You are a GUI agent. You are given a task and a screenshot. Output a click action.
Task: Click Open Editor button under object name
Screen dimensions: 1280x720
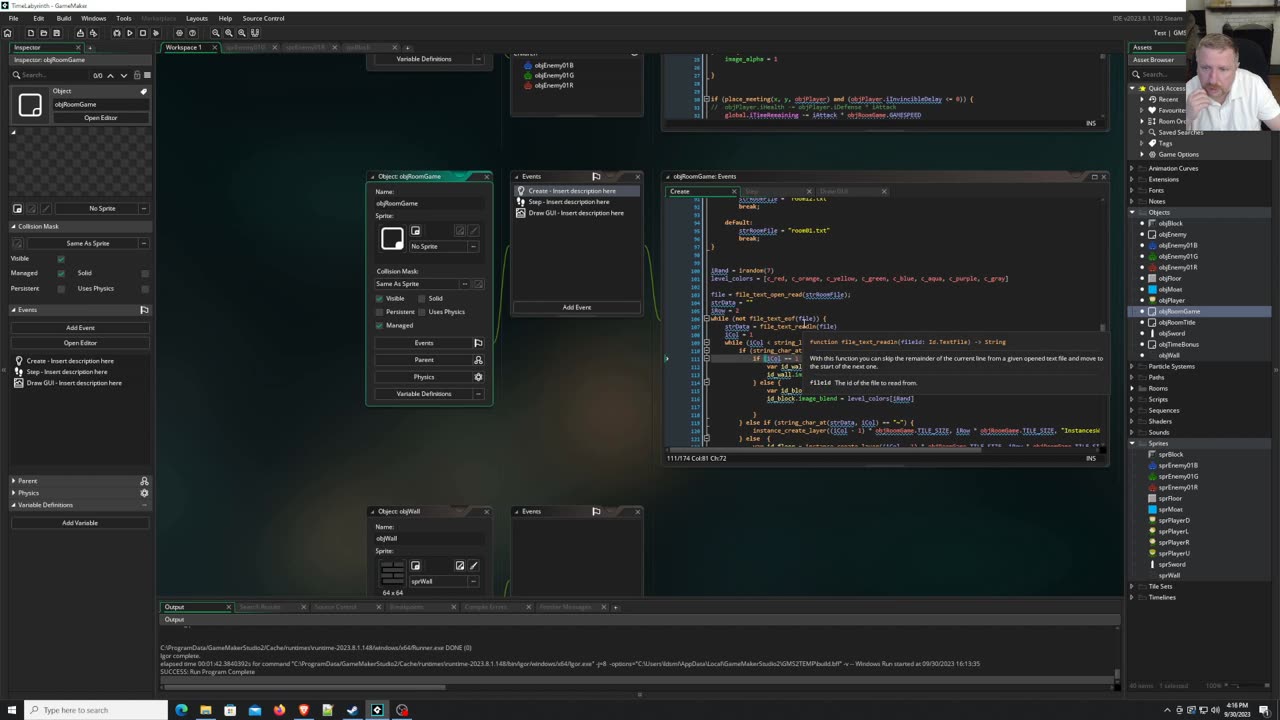[100, 118]
